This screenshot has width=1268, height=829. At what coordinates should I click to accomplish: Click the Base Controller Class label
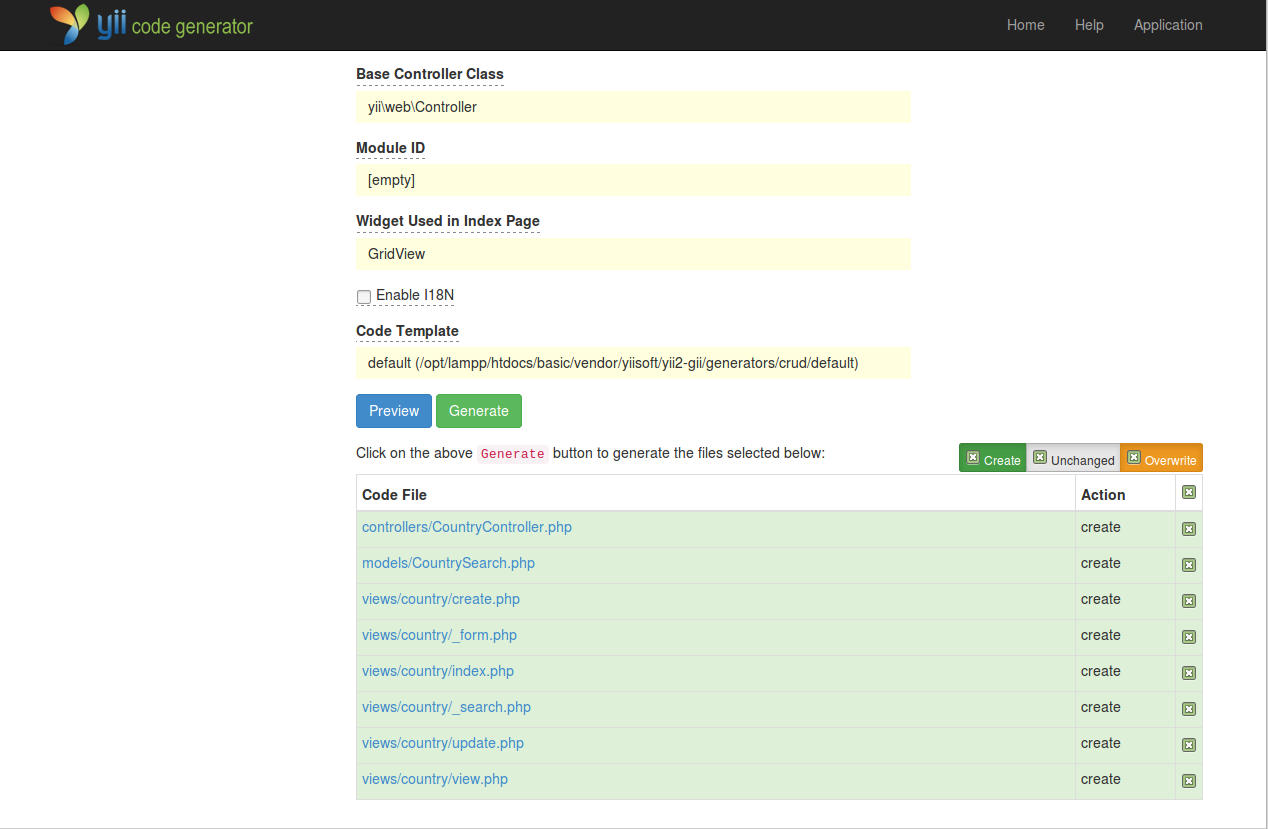coord(430,74)
